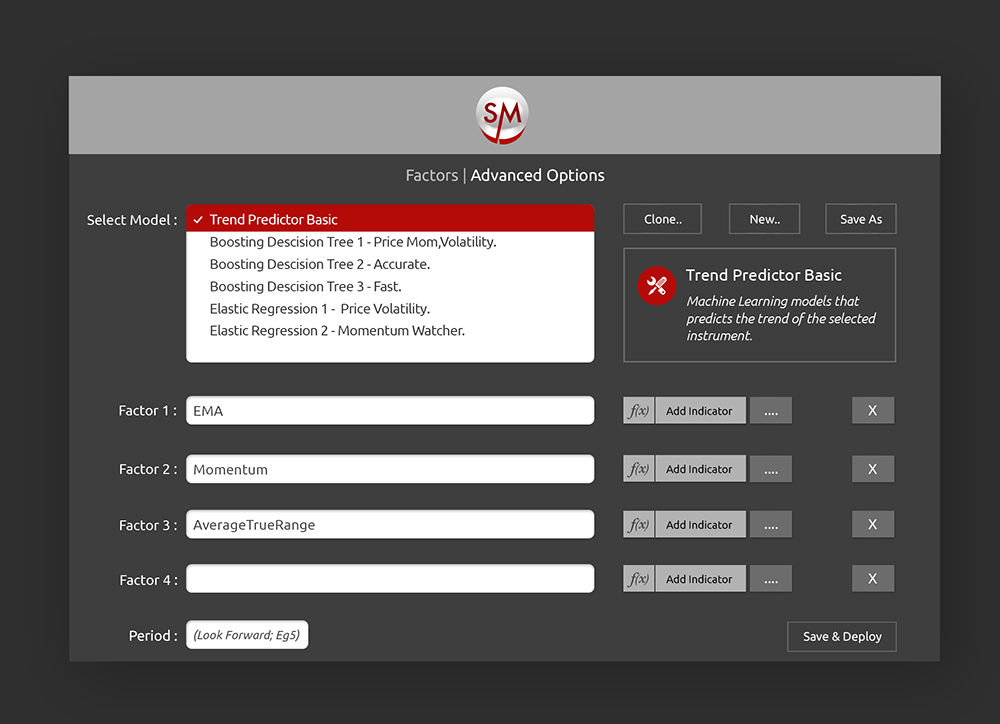
Task: Remove Factor 1 with its X button
Action: (872, 411)
